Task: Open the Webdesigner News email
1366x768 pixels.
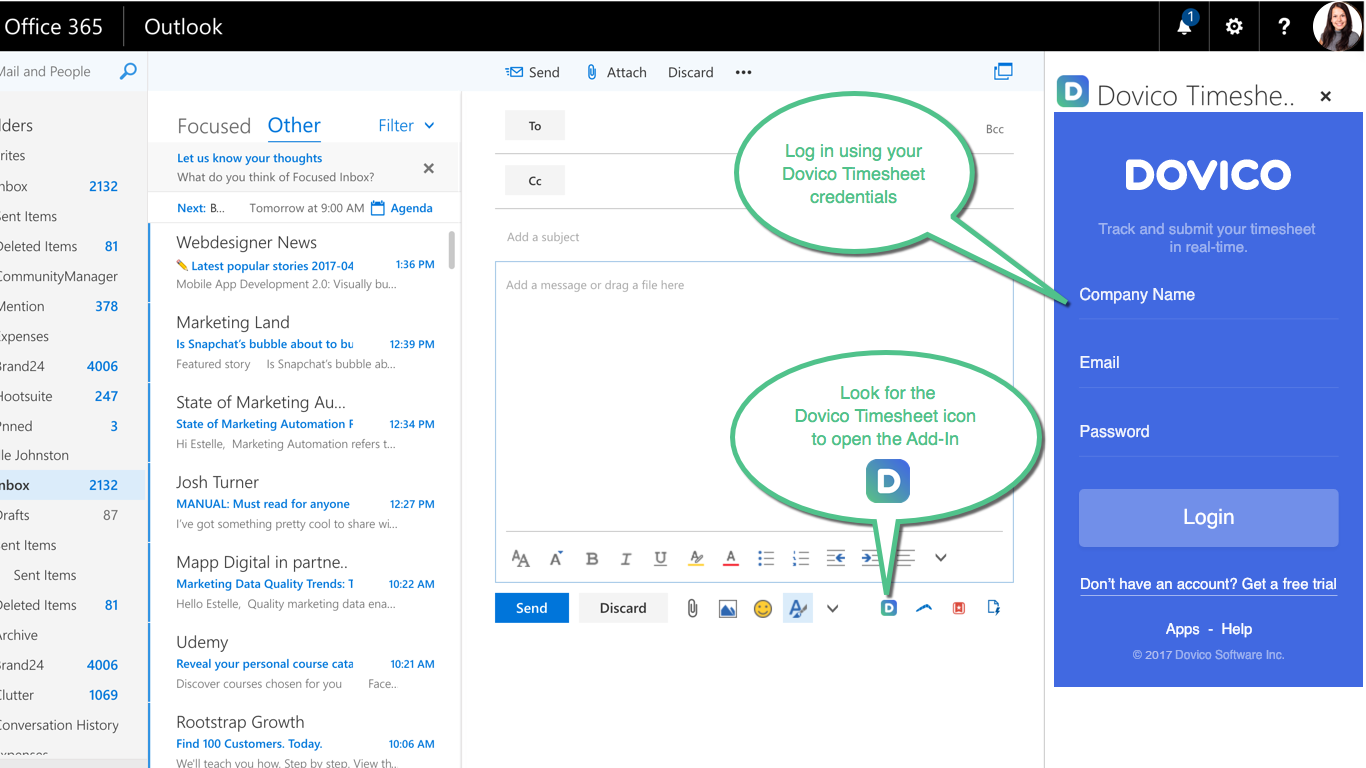Action: coord(304,262)
